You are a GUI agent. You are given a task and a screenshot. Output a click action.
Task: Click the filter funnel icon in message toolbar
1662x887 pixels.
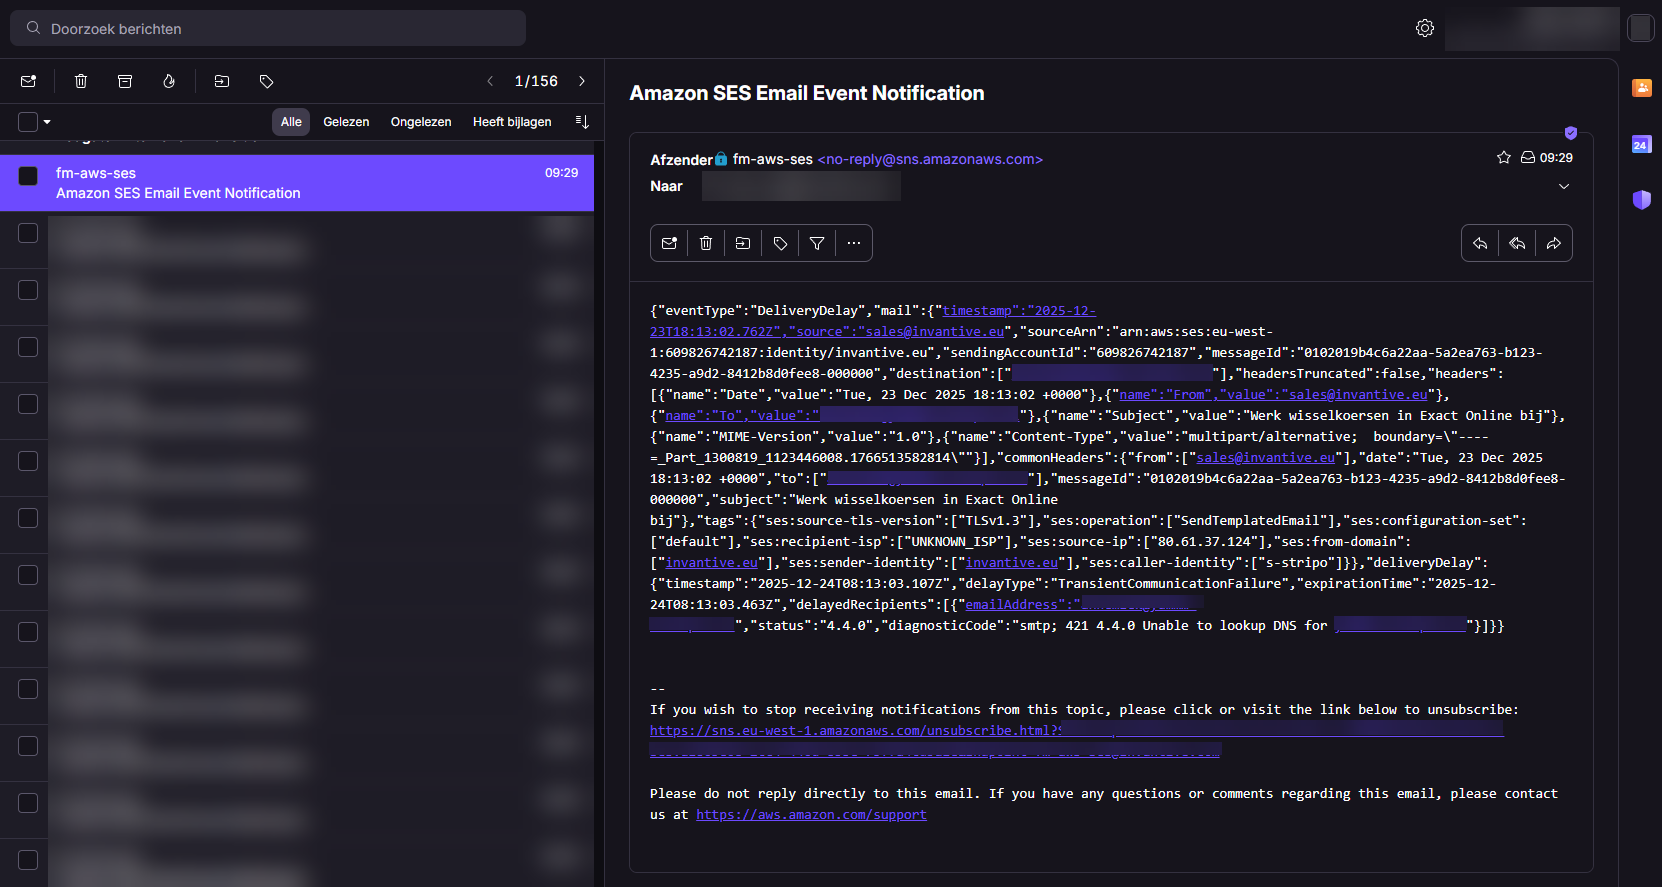click(x=817, y=243)
